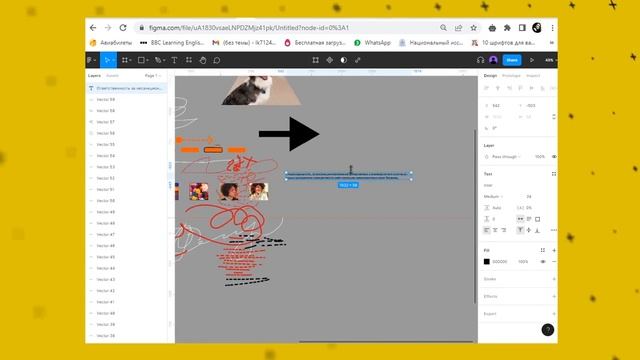The width and height of the screenshot is (640, 360).
Task: Switch to the Layers tab
Action: [94, 76]
